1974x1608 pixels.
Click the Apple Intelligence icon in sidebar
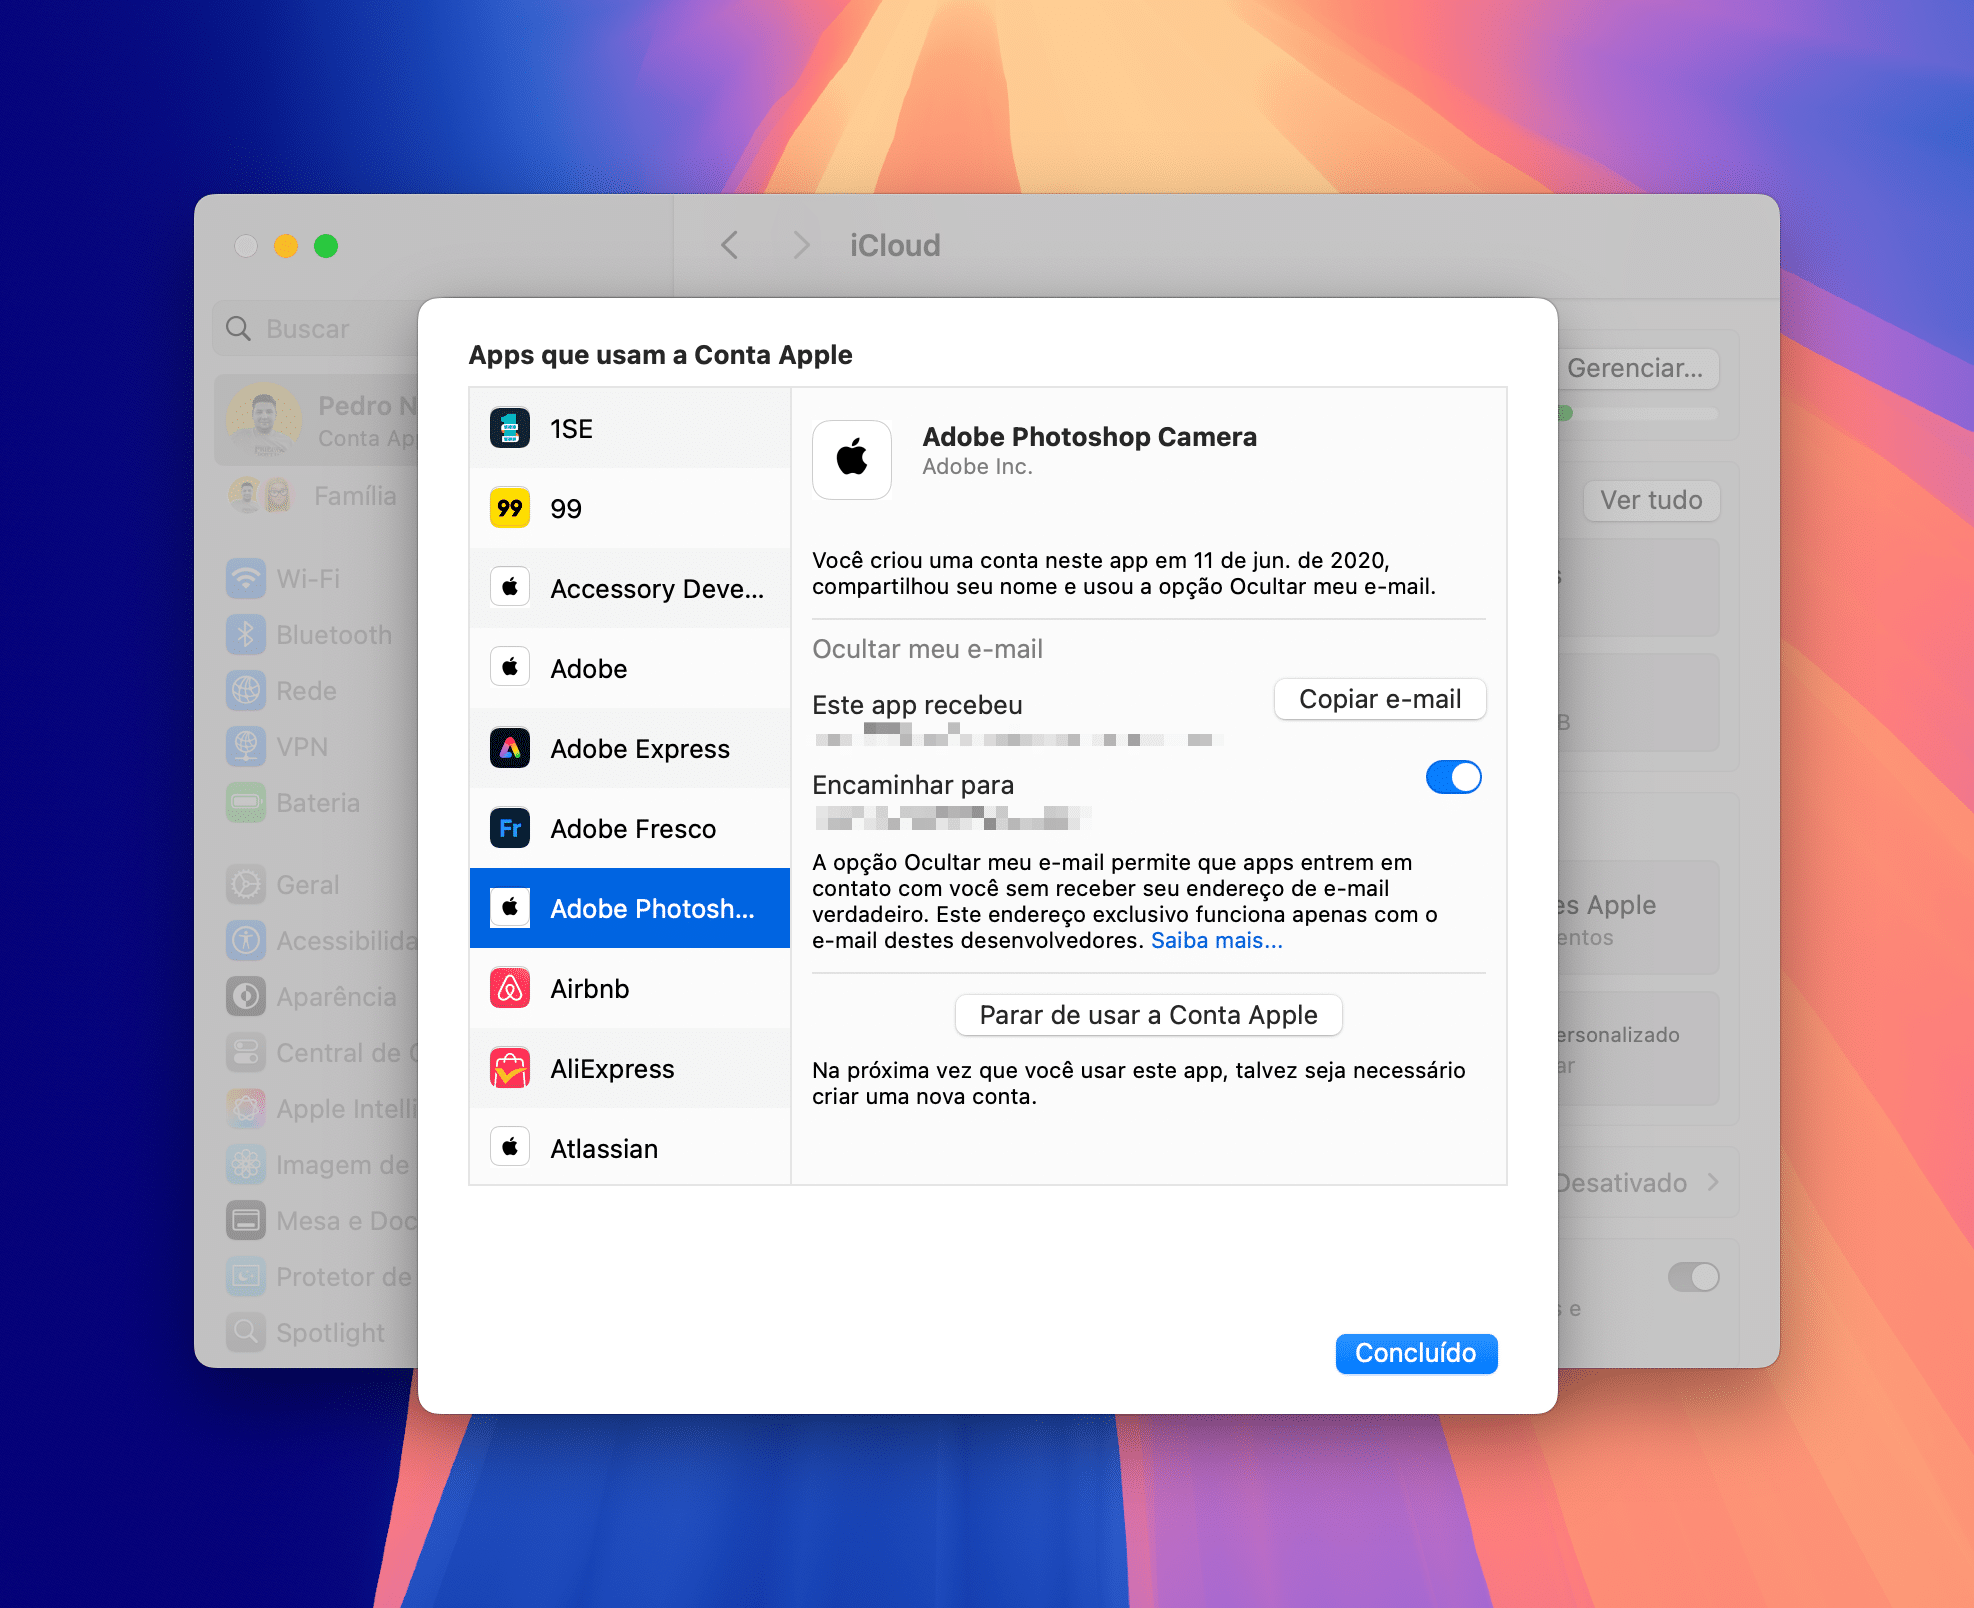click(x=246, y=1108)
